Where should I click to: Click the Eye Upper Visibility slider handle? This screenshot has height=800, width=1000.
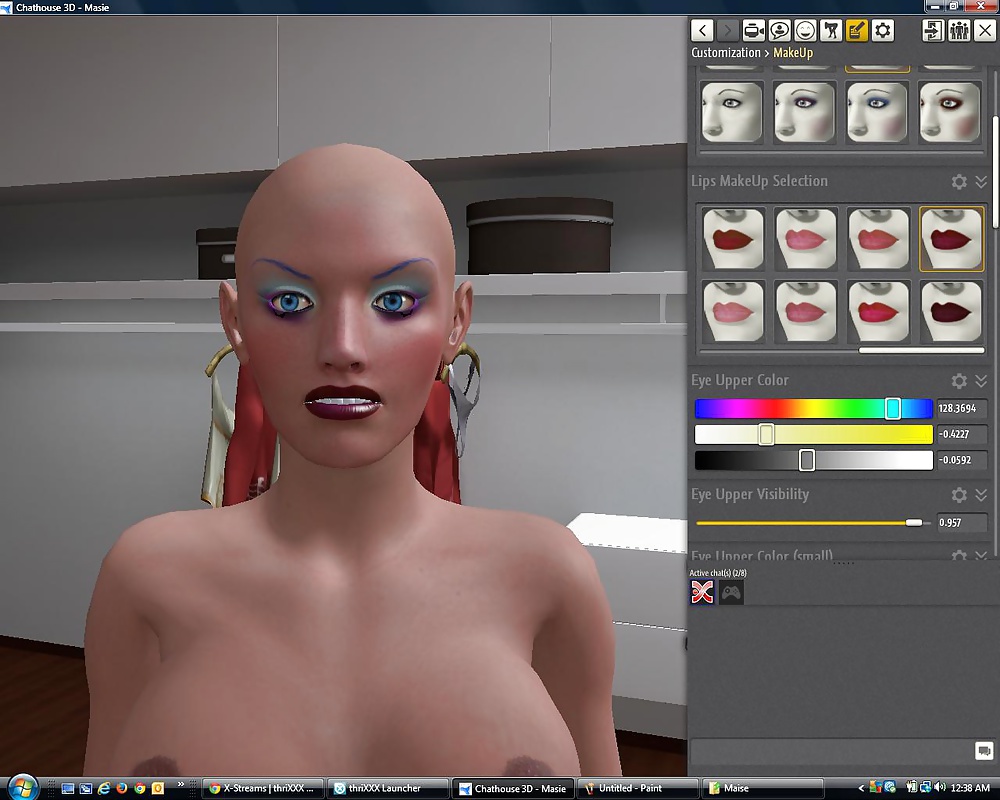[x=913, y=523]
